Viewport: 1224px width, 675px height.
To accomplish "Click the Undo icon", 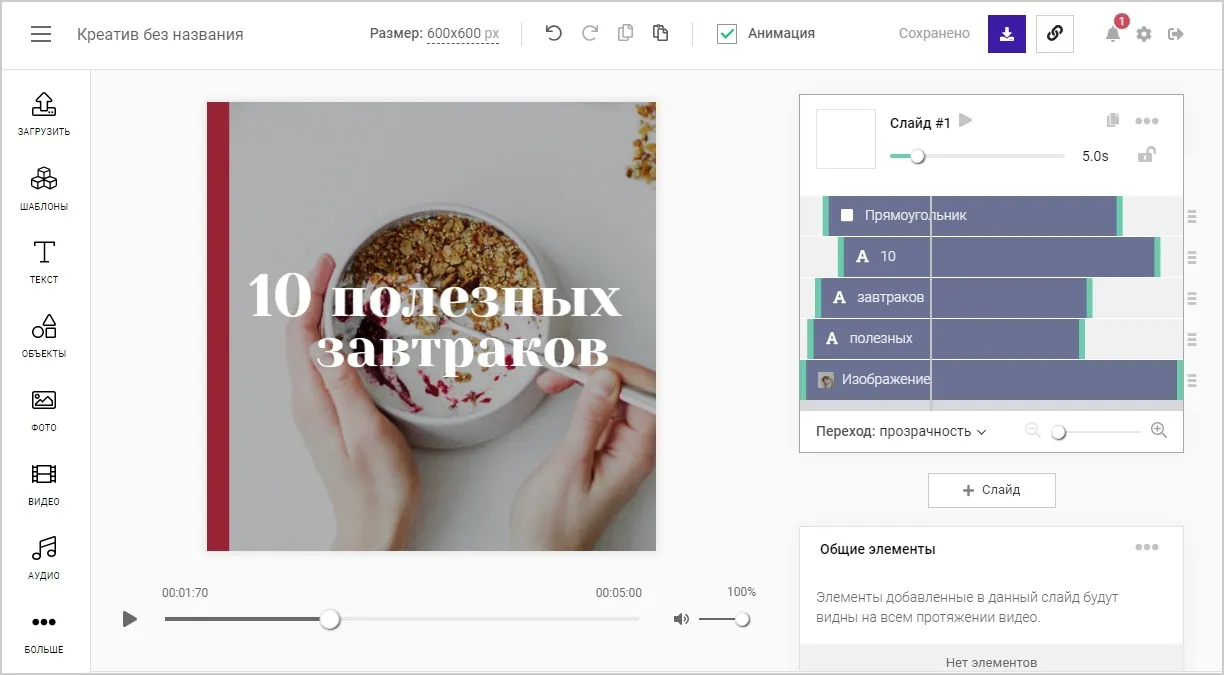I will pos(552,32).
